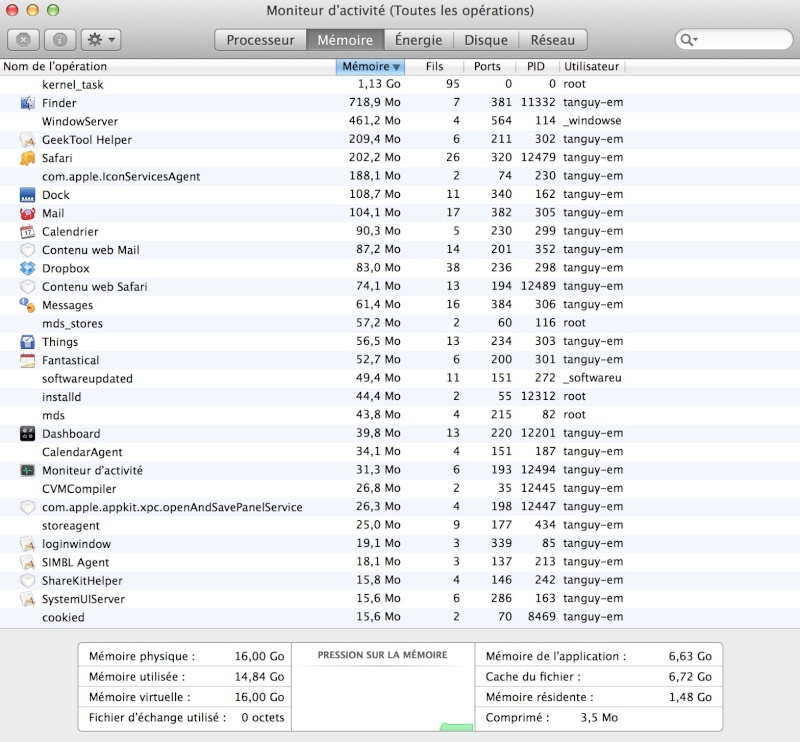Switch to the Mémoire tab
Image resolution: width=800 pixels, height=742 pixels.
click(x=345, y=40)
